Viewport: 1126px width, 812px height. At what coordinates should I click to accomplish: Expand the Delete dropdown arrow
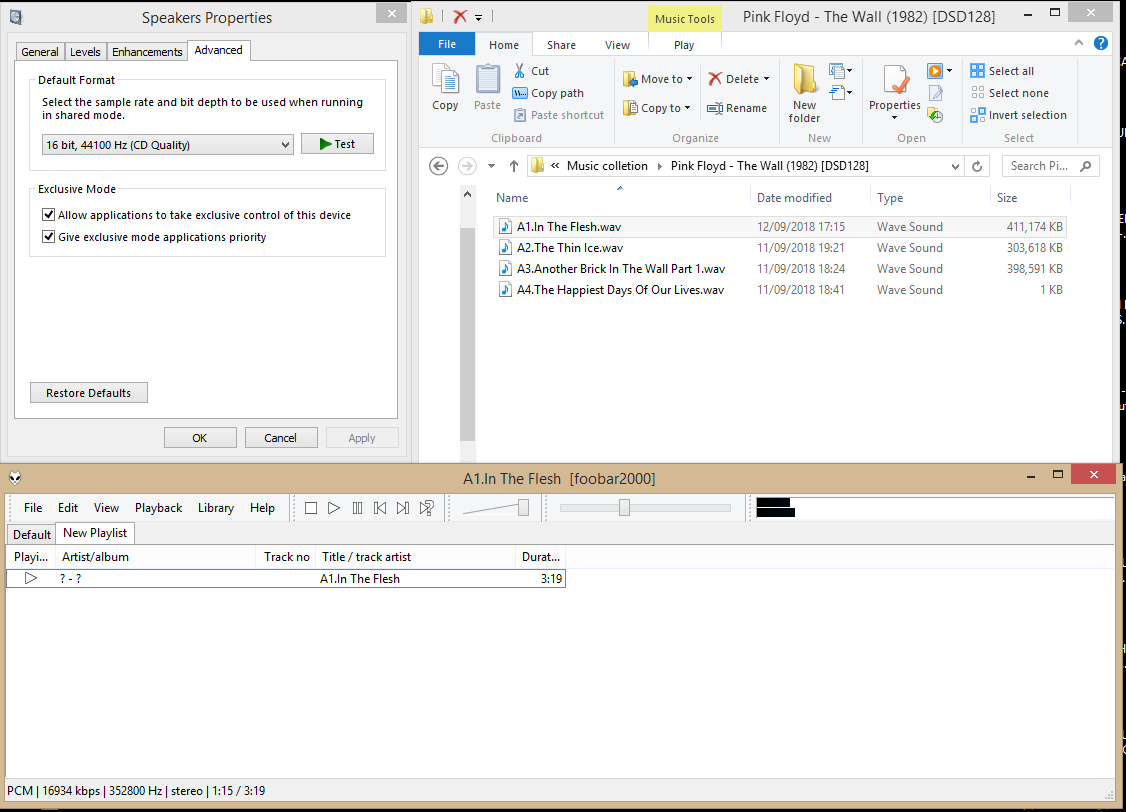point(766,79)
